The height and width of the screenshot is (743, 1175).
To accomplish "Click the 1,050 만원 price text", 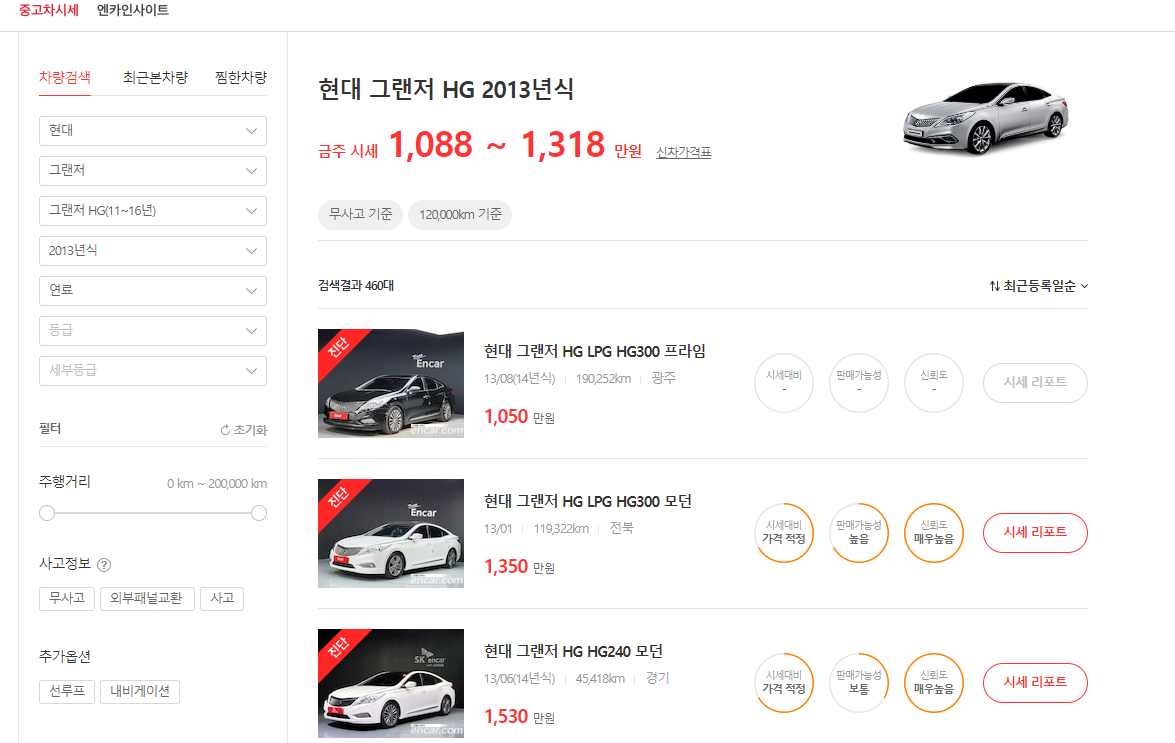I will point(519,416).
